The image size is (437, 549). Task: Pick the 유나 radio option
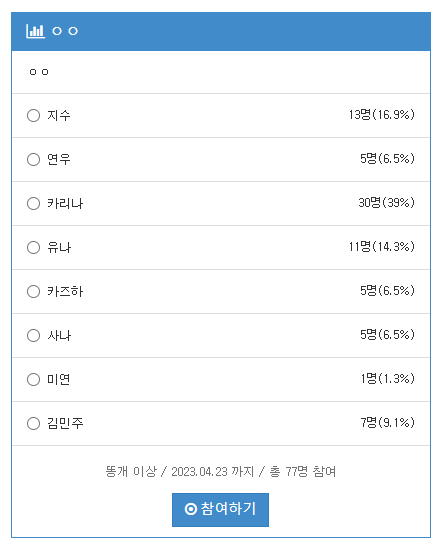(x=34, y=248)
